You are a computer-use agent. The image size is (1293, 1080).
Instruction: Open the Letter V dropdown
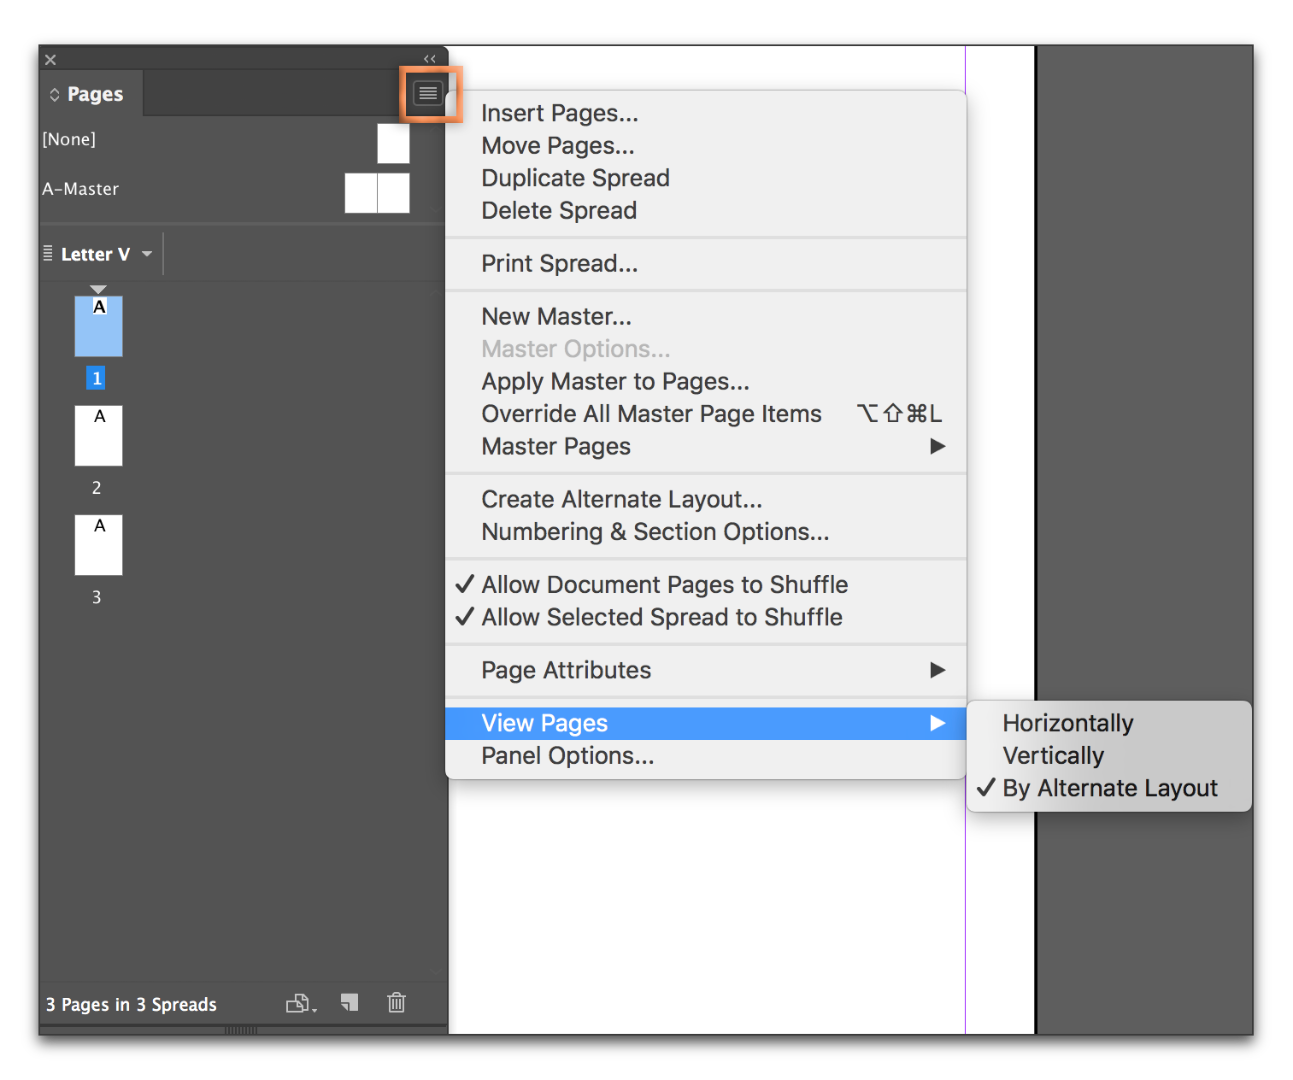(x=145, y=253)
